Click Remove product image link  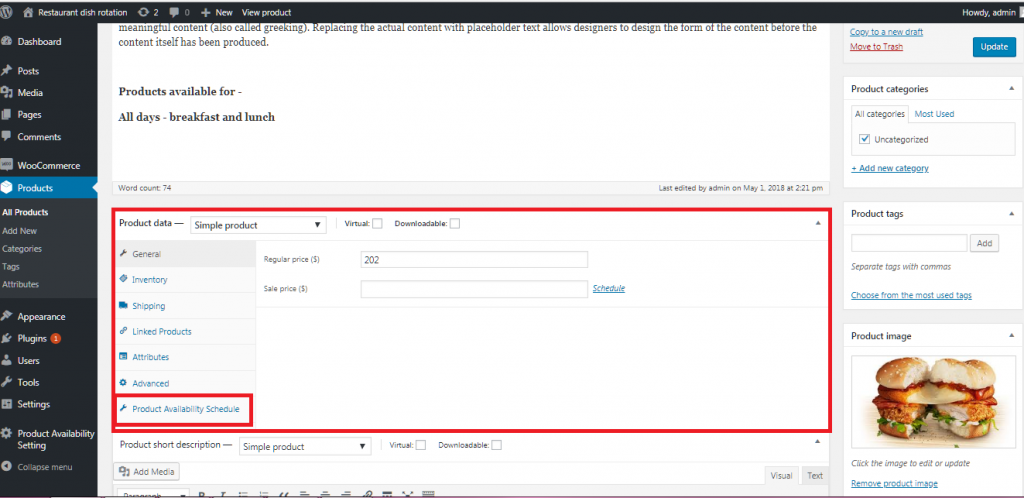click(x=894, y=484)
